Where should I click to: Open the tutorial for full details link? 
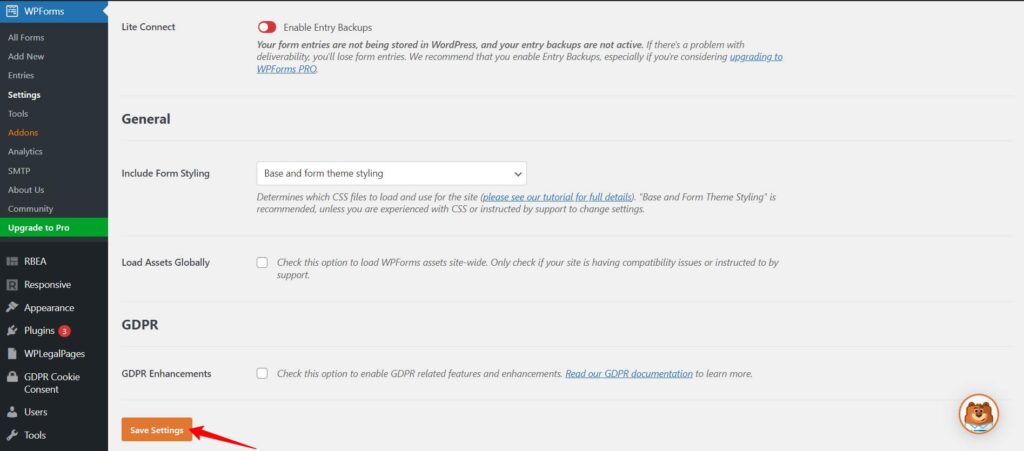pyautogui.click(x=557, y=196)
